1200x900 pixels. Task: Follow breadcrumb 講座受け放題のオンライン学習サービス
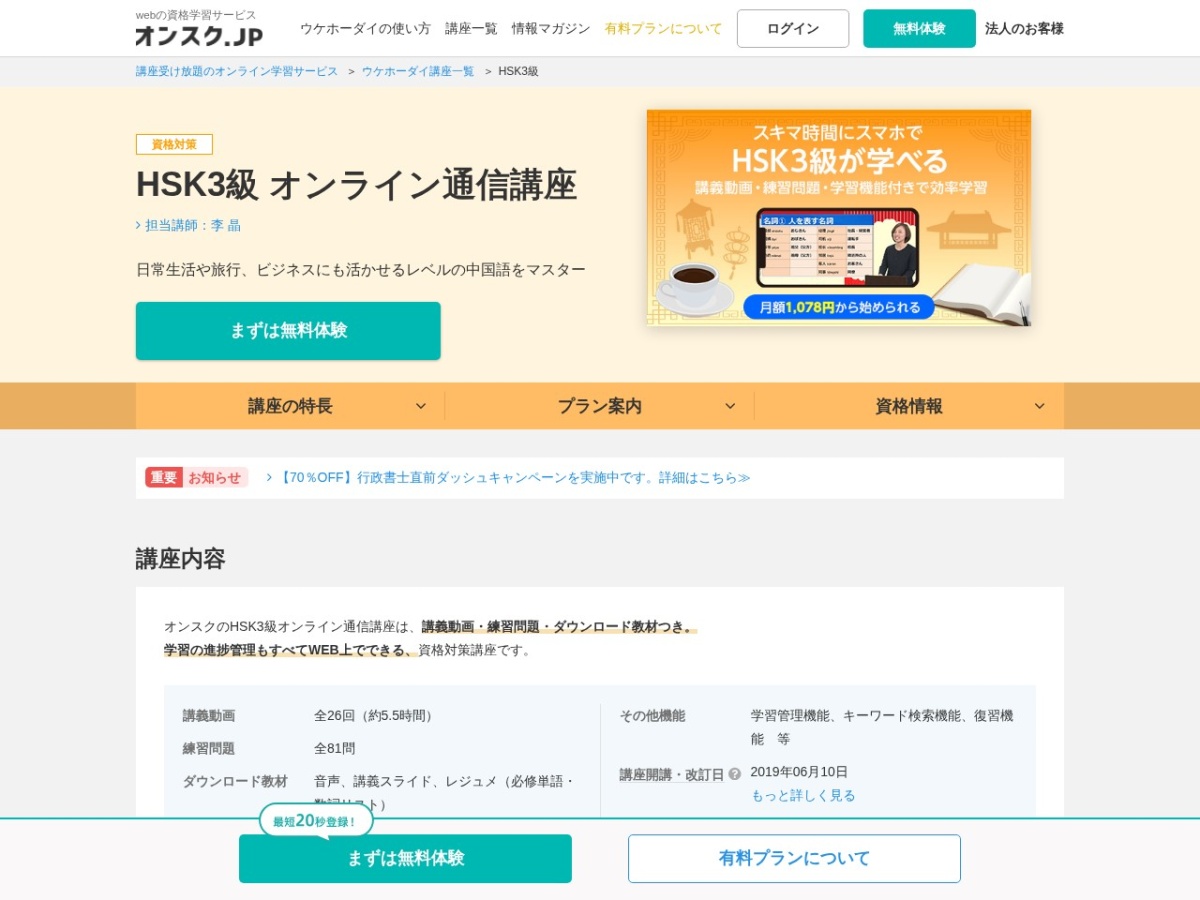click(237, 72)
